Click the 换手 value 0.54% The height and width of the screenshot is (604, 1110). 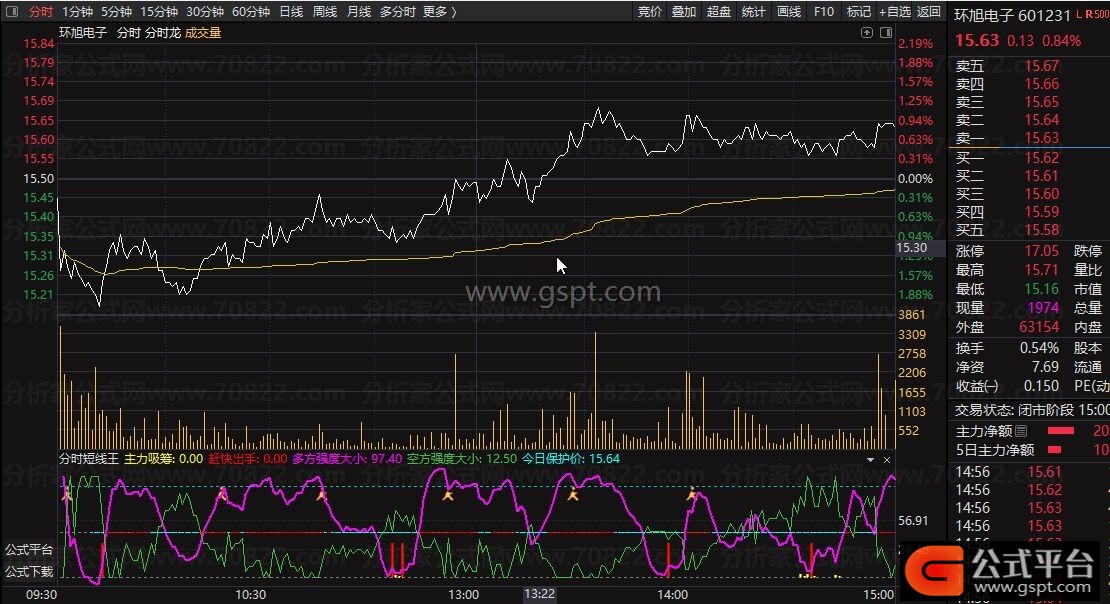(x=1039, y=348)
